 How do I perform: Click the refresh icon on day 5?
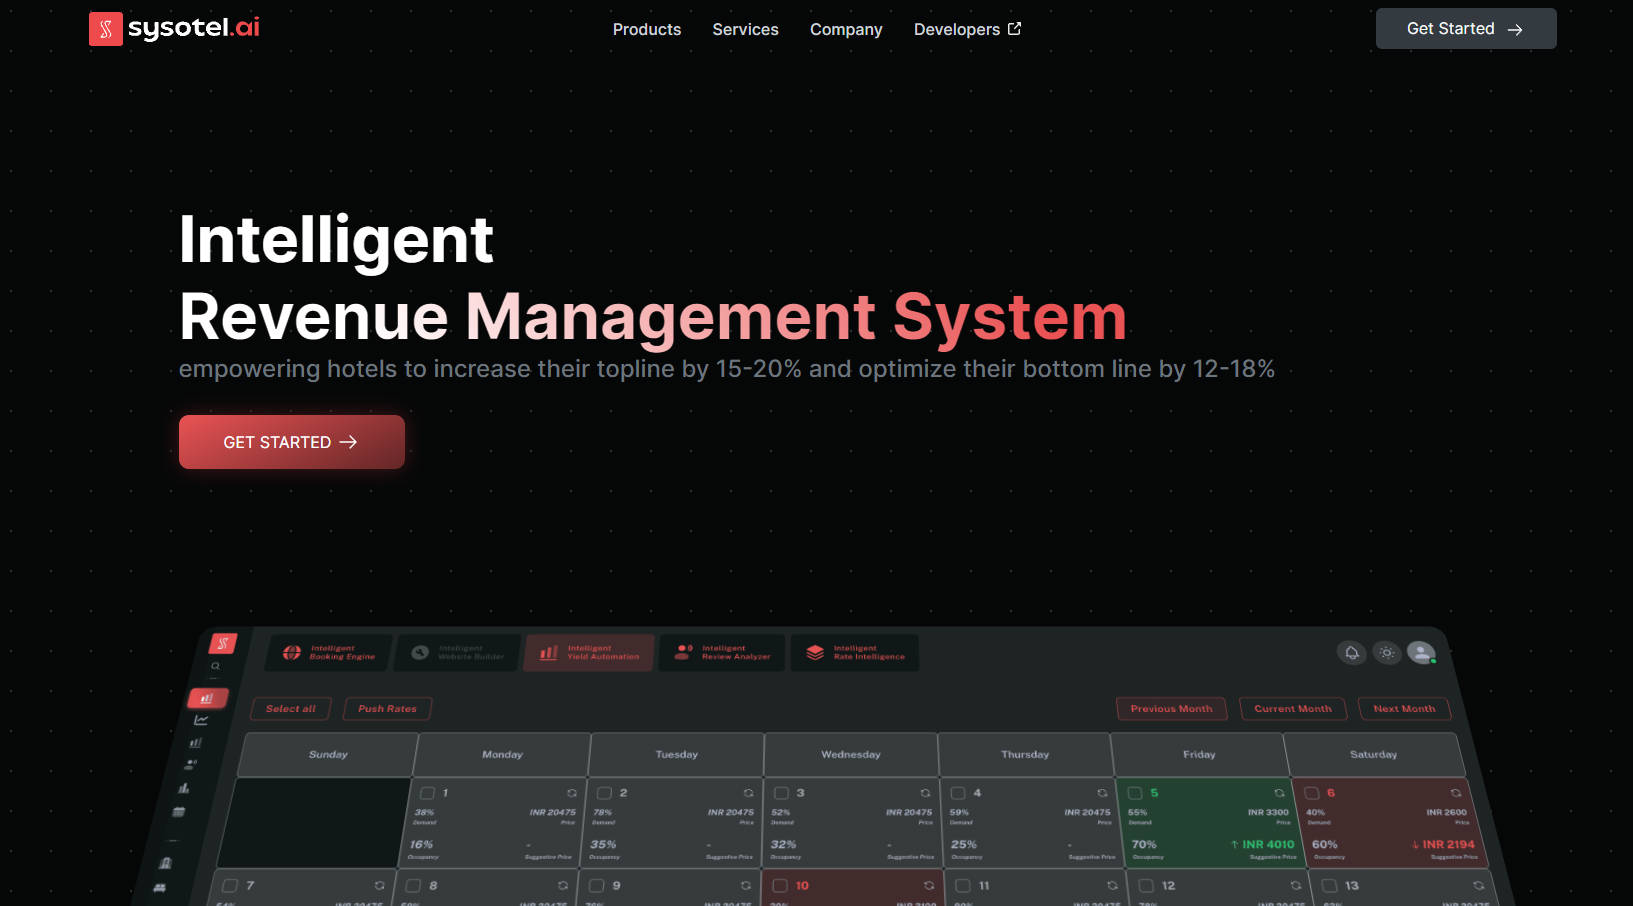(1279, 793)
